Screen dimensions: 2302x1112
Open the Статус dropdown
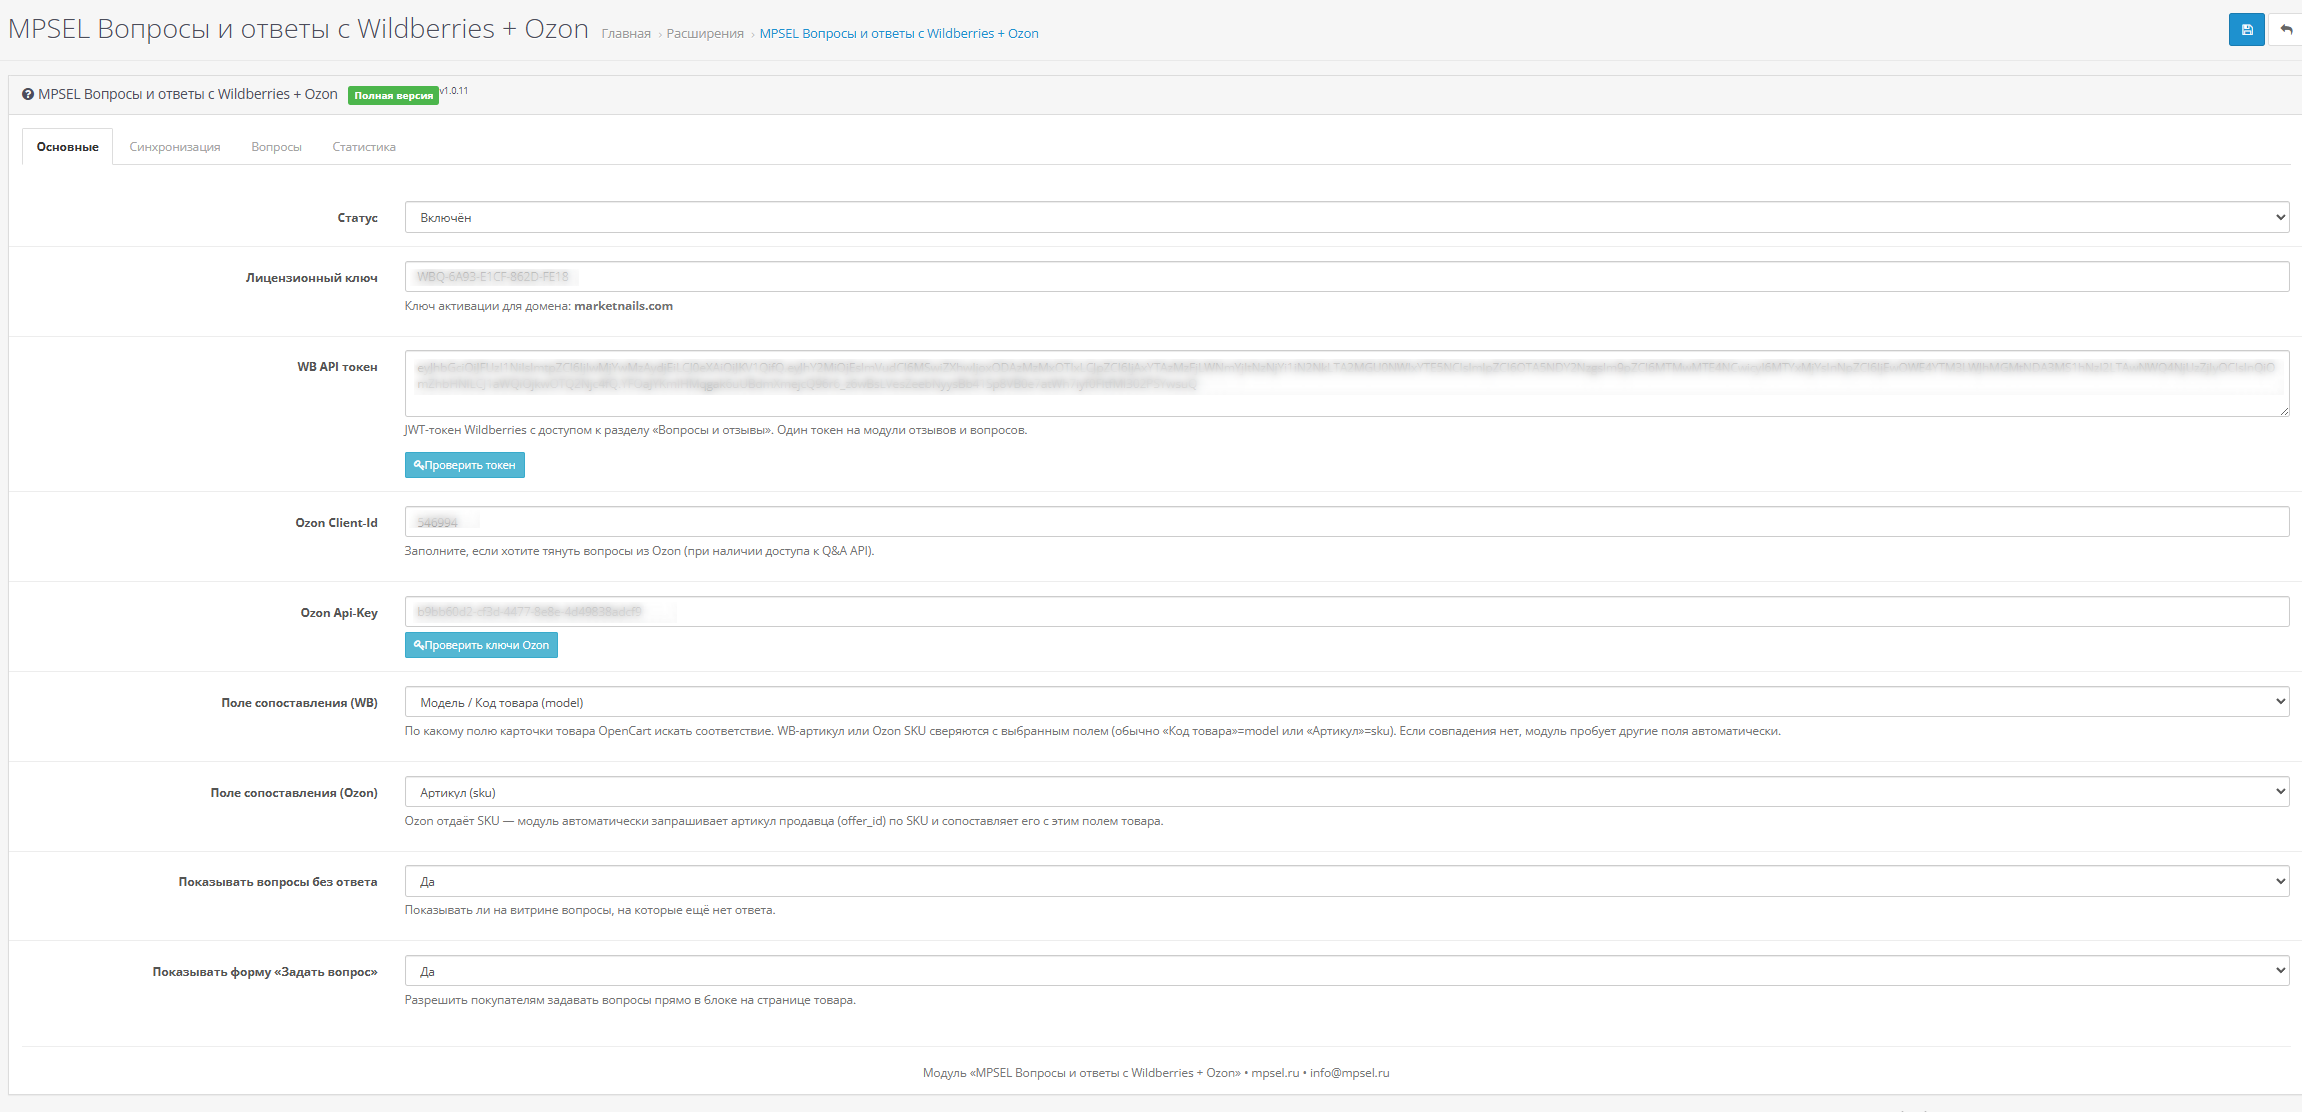(x=1347, y=217)
